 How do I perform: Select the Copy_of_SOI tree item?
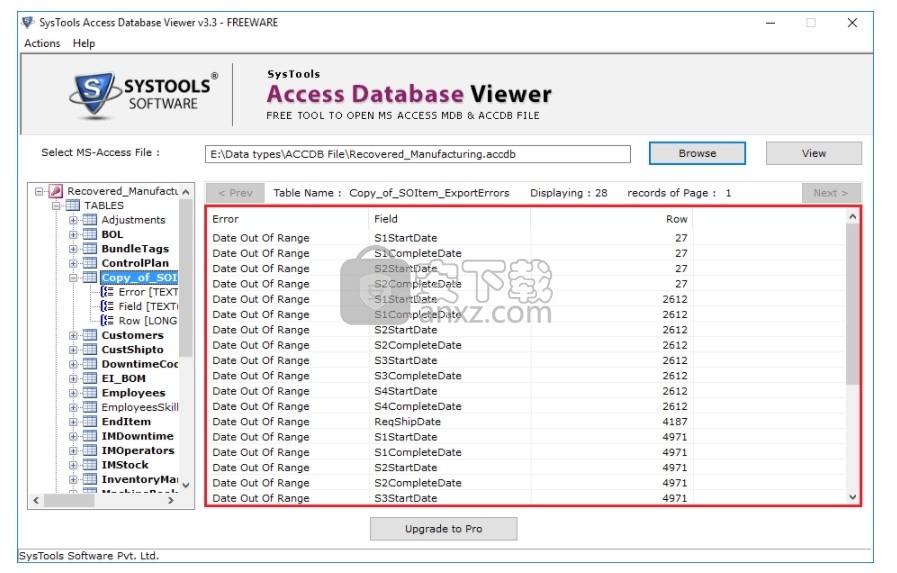click(x=139, y=278)
